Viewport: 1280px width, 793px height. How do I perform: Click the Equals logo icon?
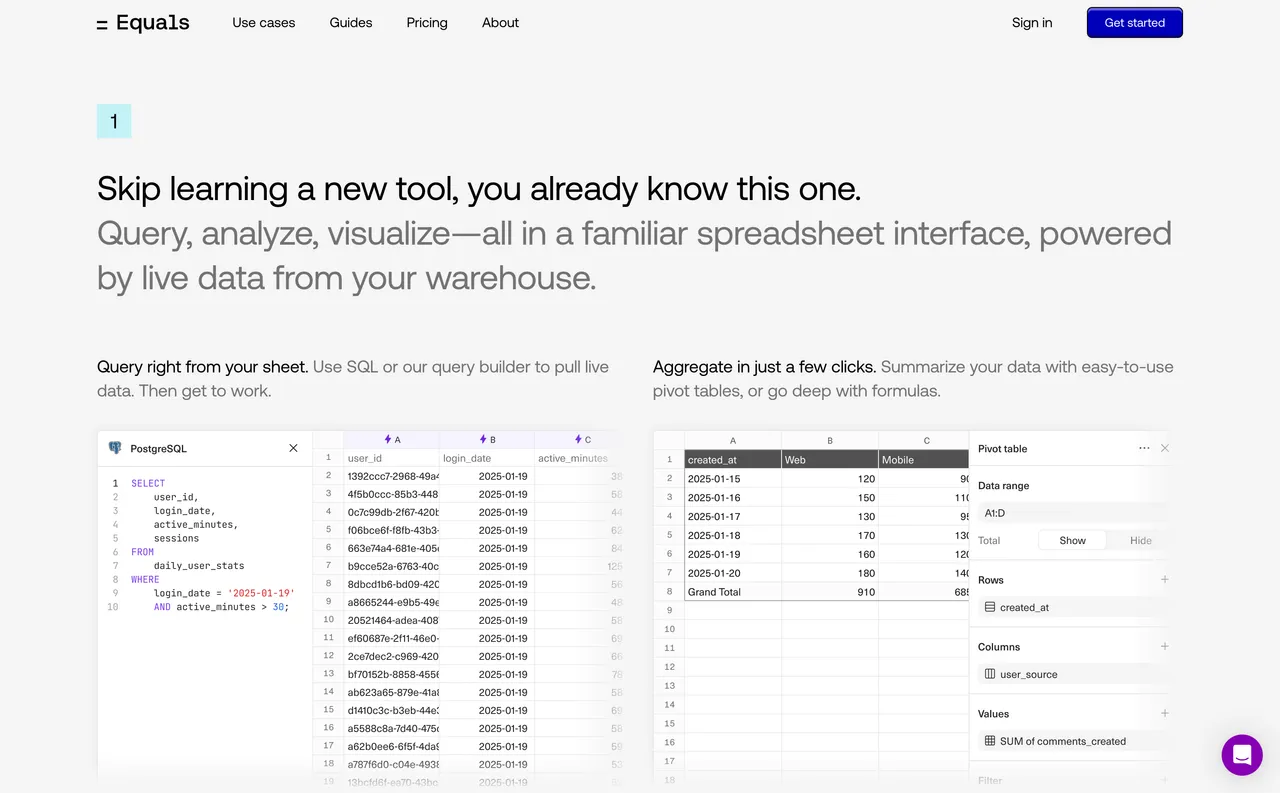click(x=101, y=22)
